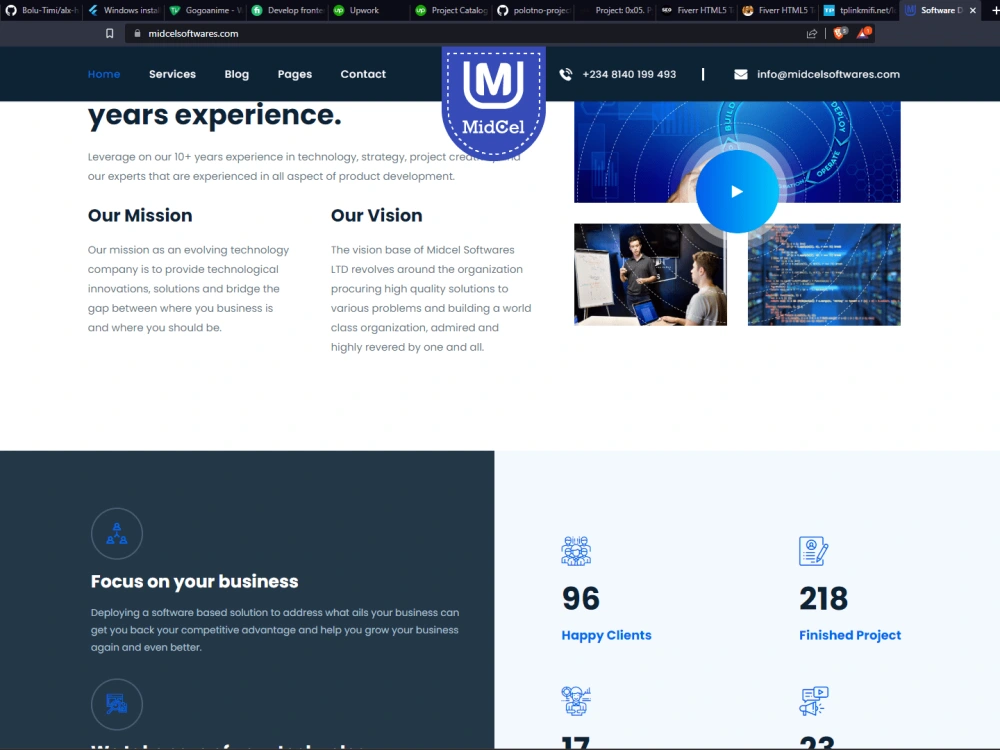Viewport: 1000px width, 750px height.
Task: Click the phone handset icon
Action: pyautogui.click(x=566, y=75)
